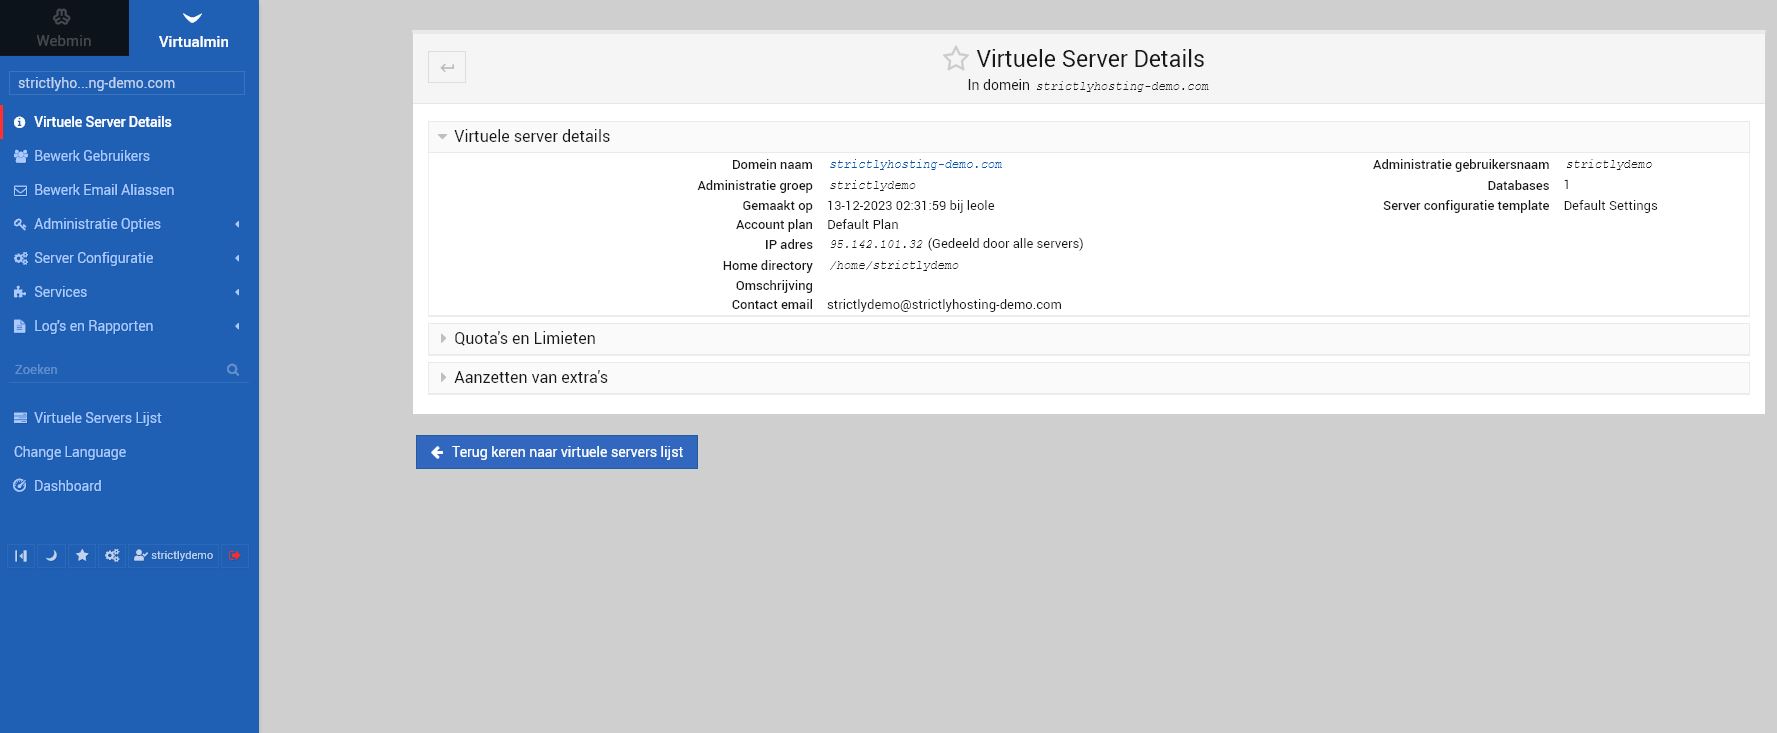1777x733 pixels.
Task: Click the Webmin logo icon
Action: coord(63,17)
